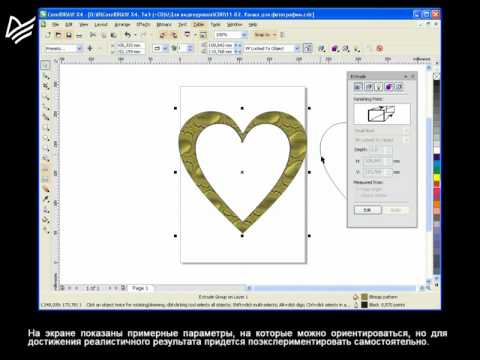Image resolution: width=480 pixels, height=360 pixels.
Task: Select the Ellipse tool in the toolbox
Action: coord(45,138)
